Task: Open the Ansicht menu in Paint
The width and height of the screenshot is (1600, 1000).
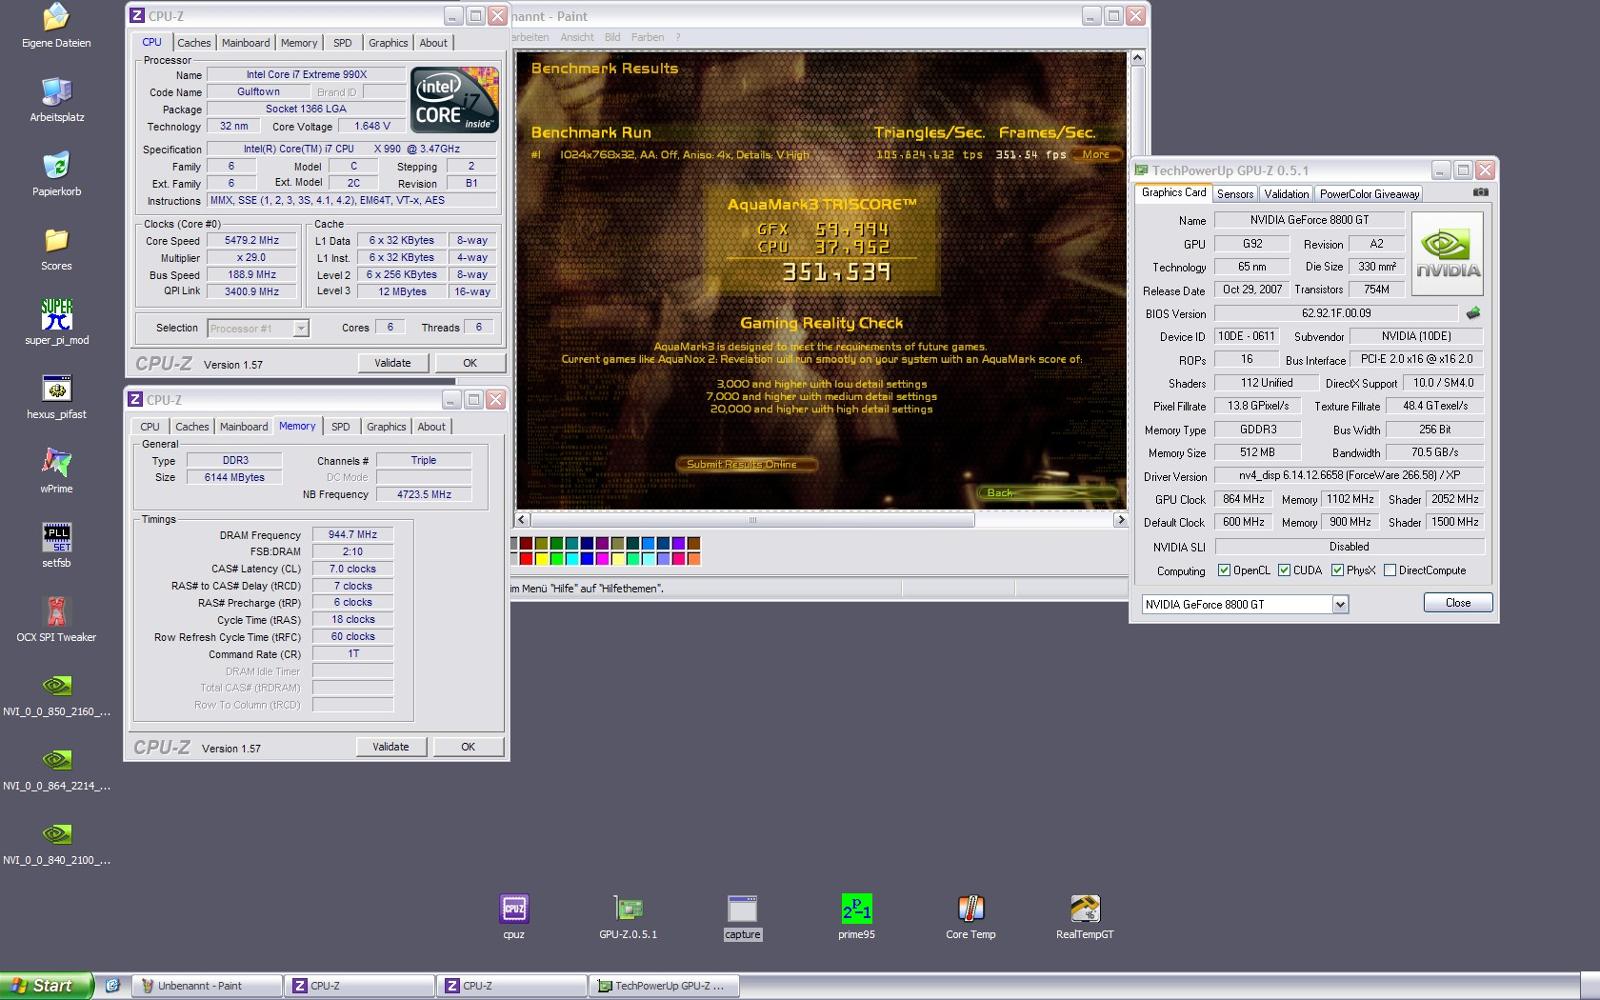Action: [x=577, y=37]
